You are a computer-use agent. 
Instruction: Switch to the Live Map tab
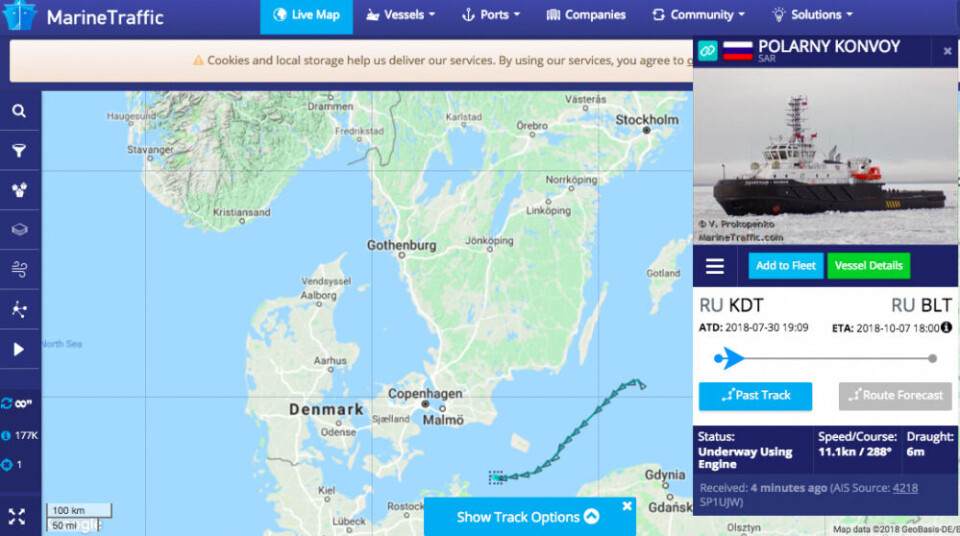[306, 17]
